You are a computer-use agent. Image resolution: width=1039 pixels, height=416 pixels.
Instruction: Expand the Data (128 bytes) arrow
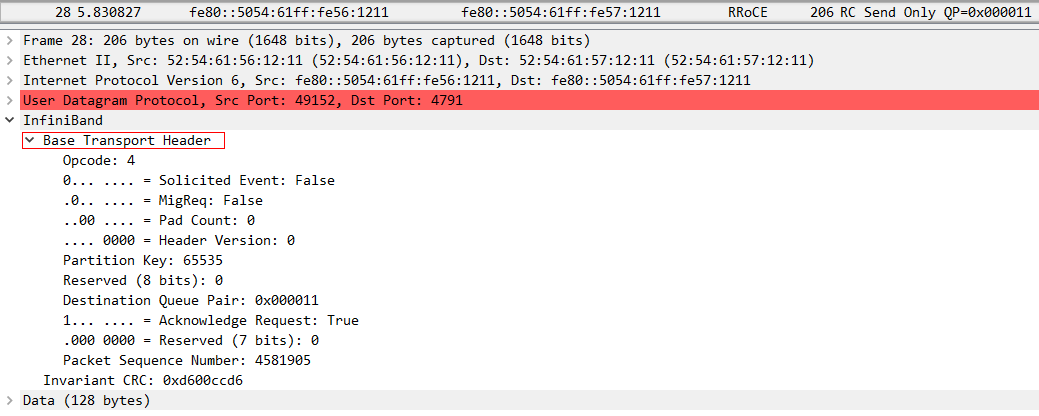(x=9, y=400)
